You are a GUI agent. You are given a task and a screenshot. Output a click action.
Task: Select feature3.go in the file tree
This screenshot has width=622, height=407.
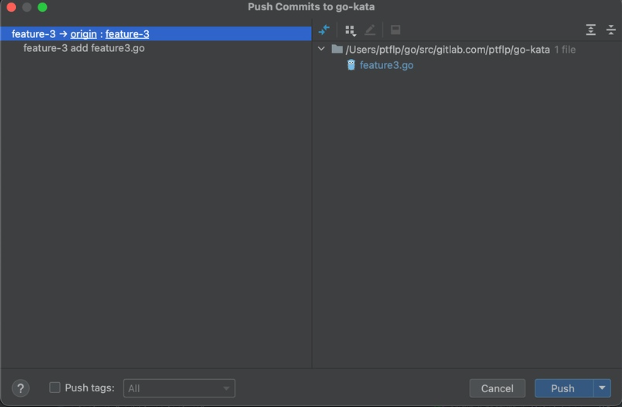click(x=386, y=65)
